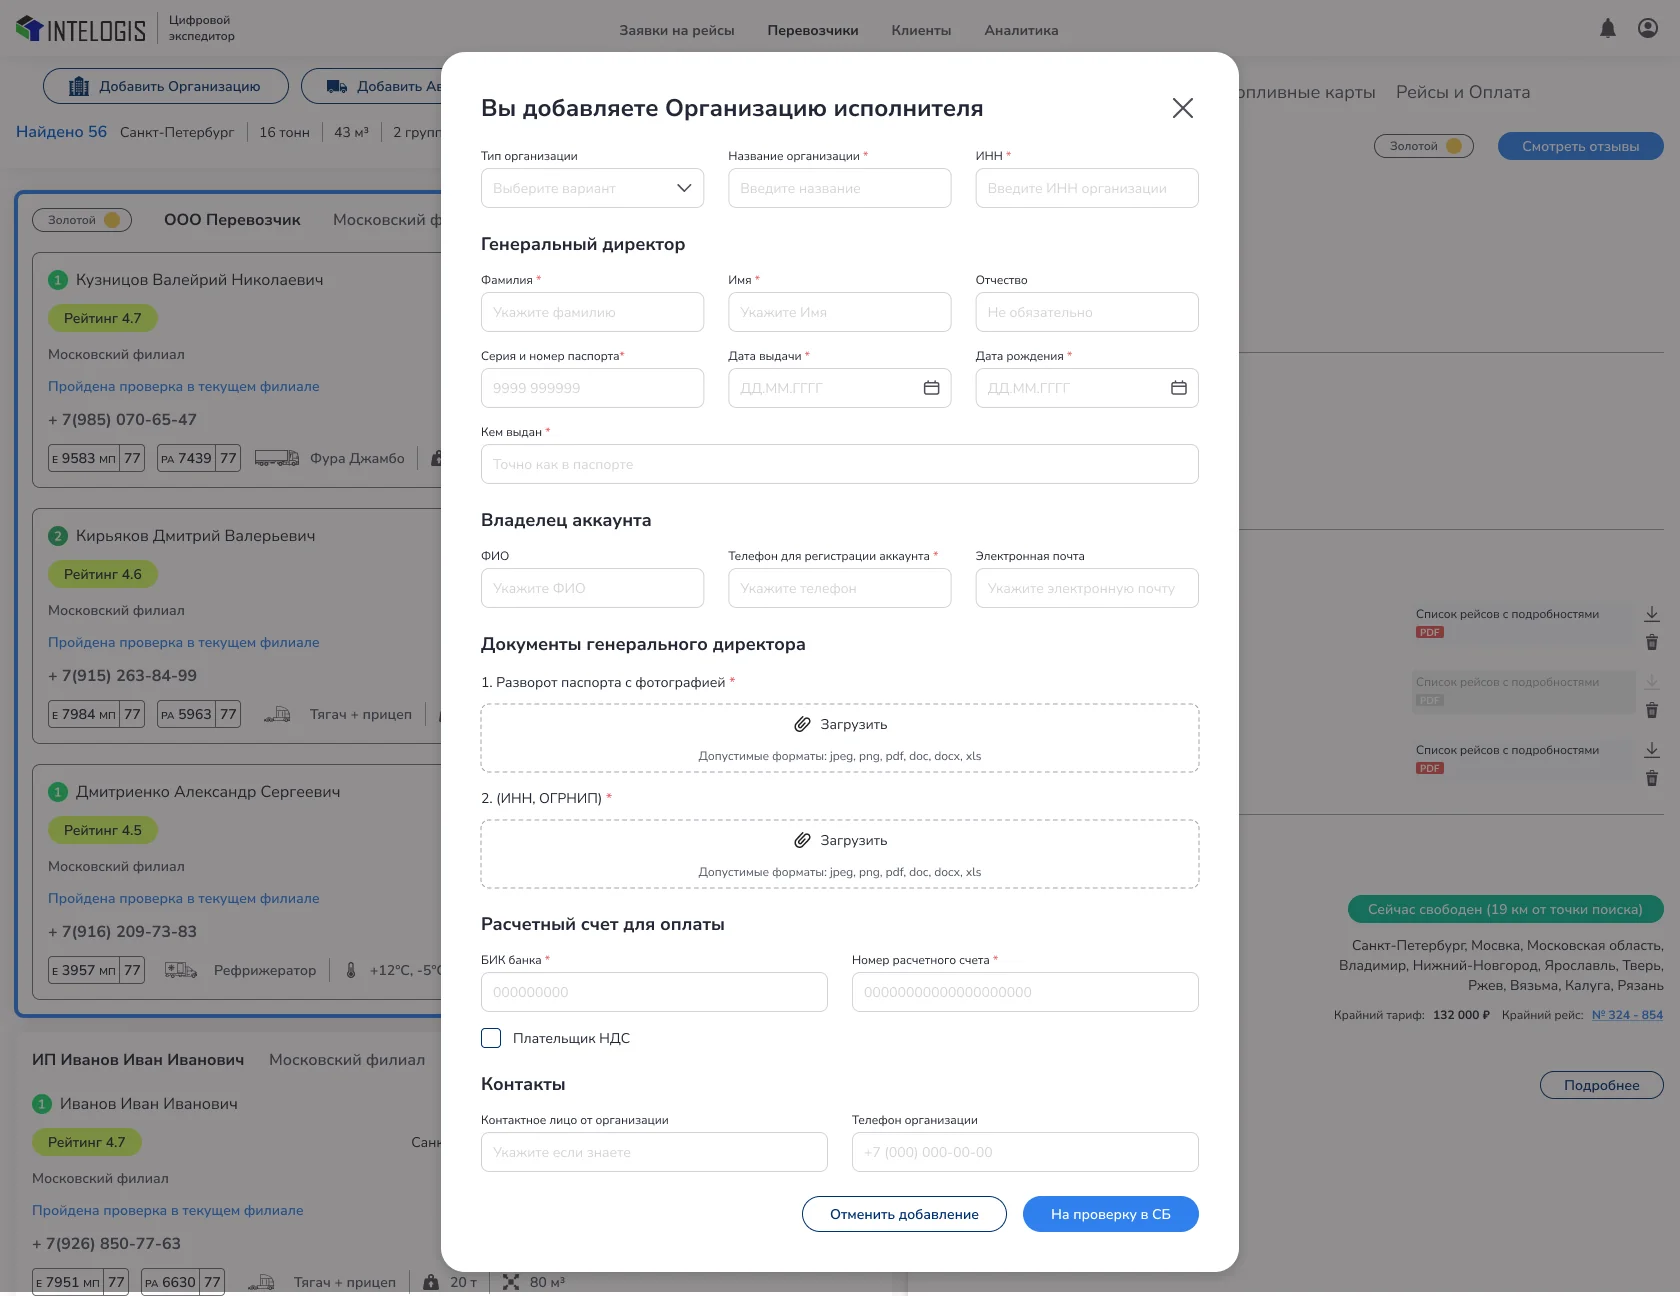1680x1296 pixels.
Task: Click the email input field
Action: (1087, 588)
